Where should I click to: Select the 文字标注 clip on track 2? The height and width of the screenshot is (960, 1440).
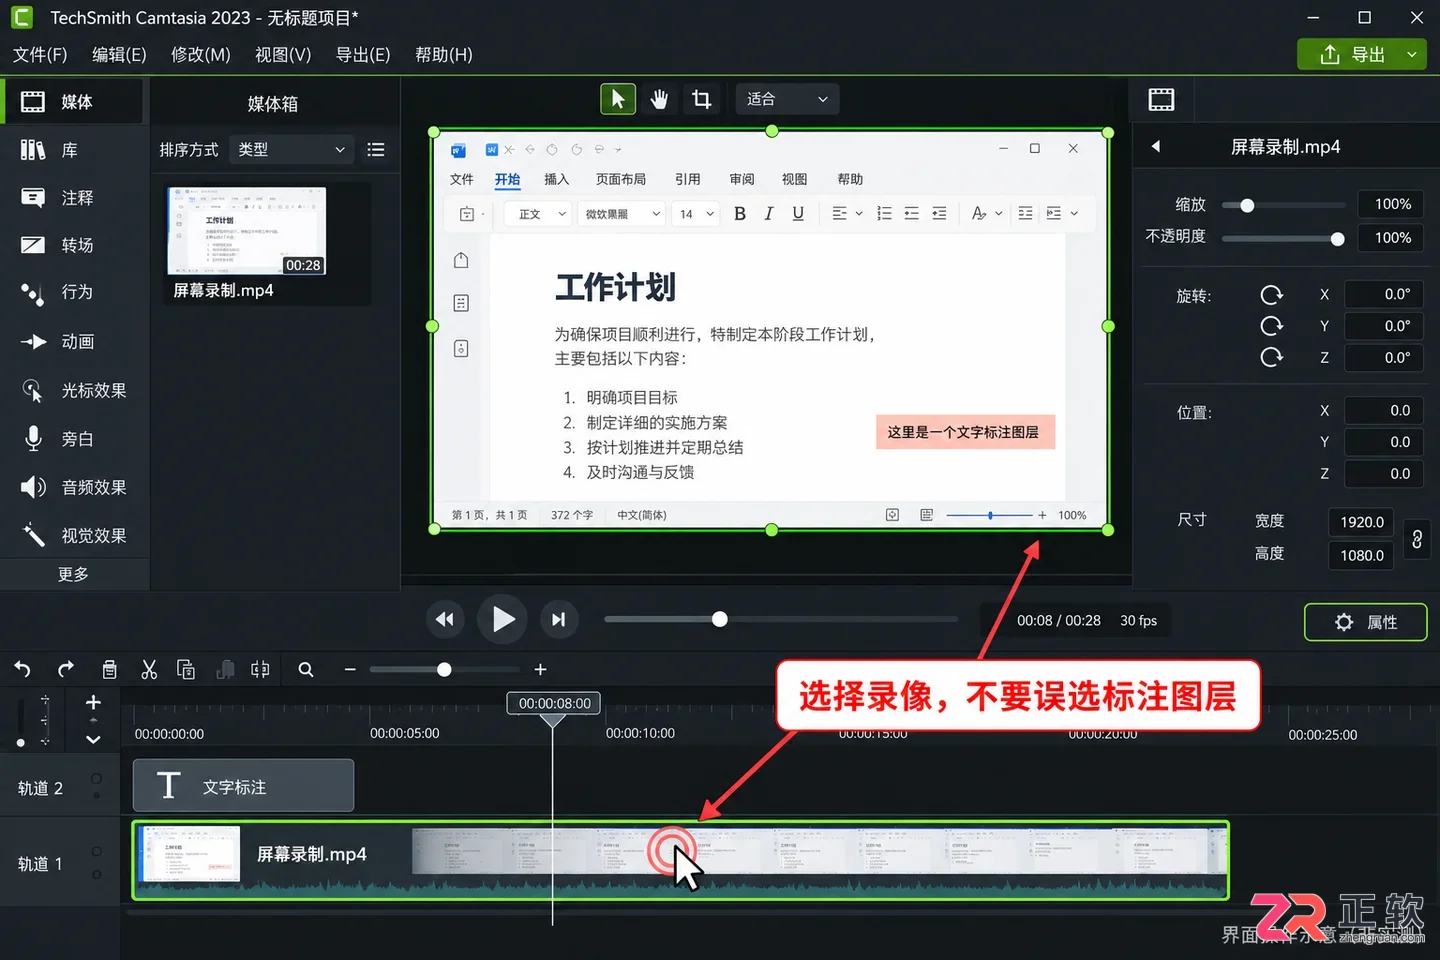[244, 786]
